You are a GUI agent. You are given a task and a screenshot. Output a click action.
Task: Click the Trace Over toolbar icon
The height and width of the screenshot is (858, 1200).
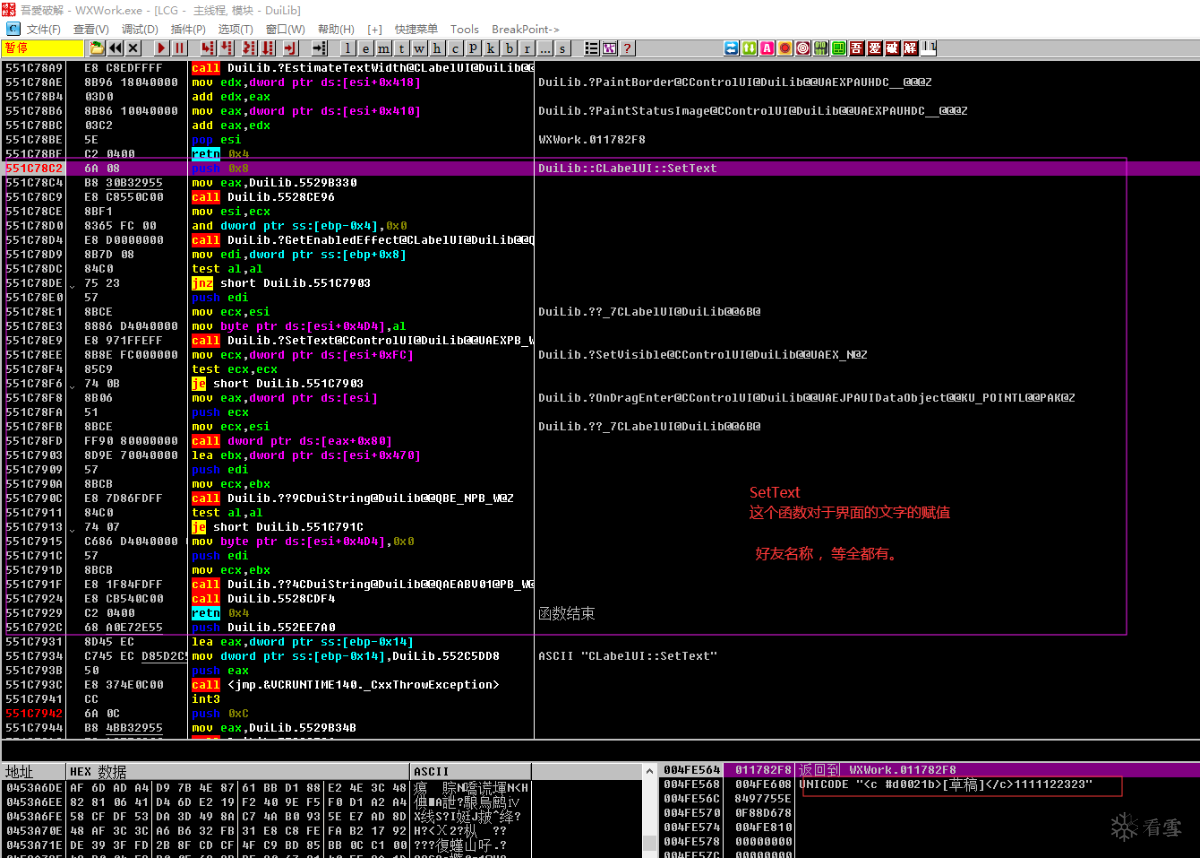[x=268, y=48]
